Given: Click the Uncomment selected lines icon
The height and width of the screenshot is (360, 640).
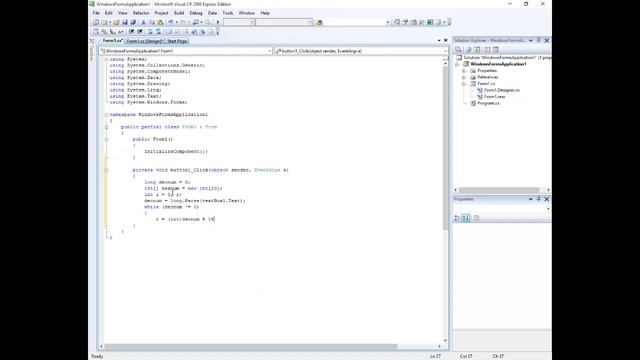Looking at the screenshot, I should [x=158, y=31].
